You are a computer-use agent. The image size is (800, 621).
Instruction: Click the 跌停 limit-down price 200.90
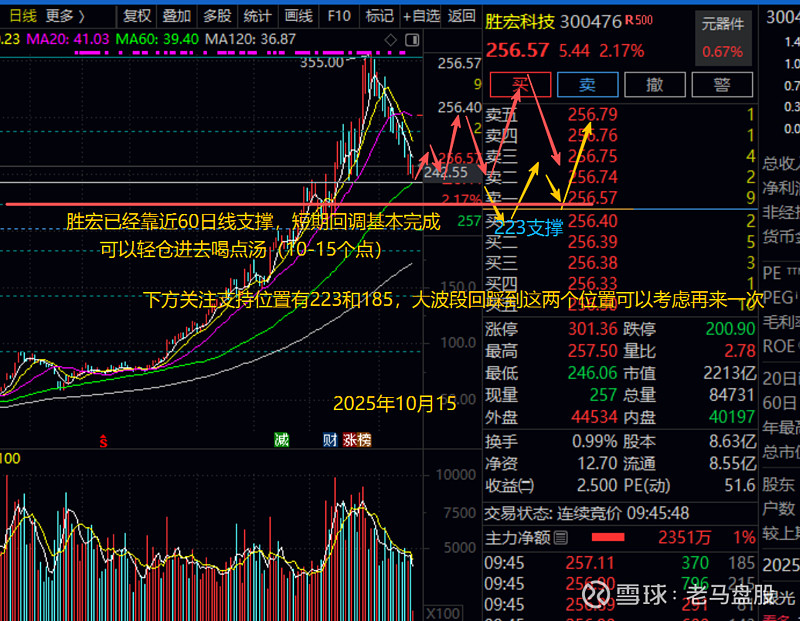[730, 329]
